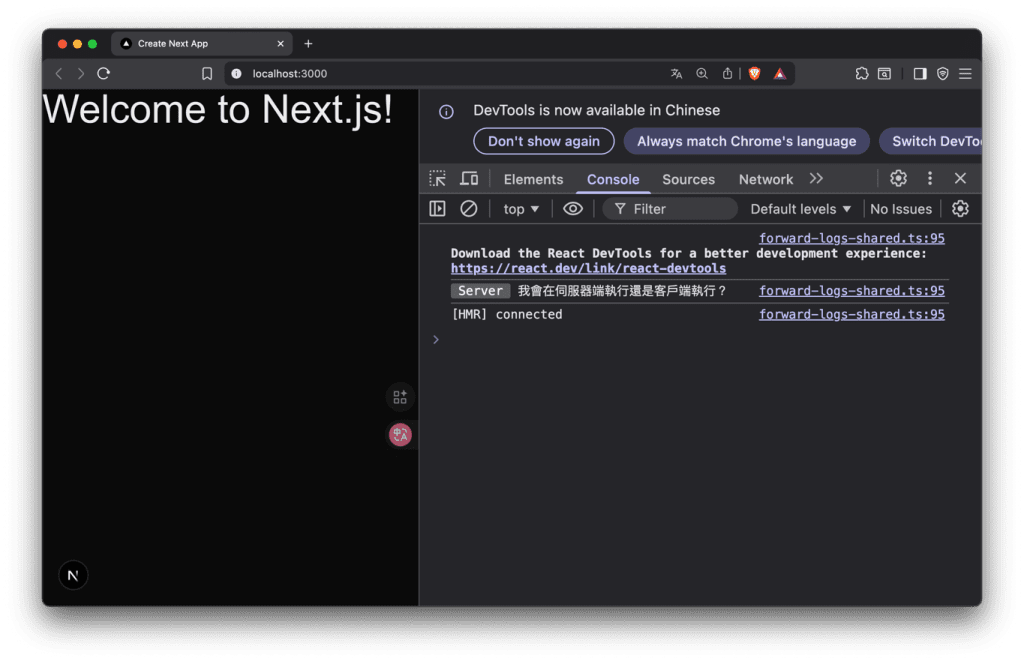Image resolution: width=1024 pixels, height=662 pixels.
Task: Click the Brave Shields lion icon
Action: coord(755,73)
